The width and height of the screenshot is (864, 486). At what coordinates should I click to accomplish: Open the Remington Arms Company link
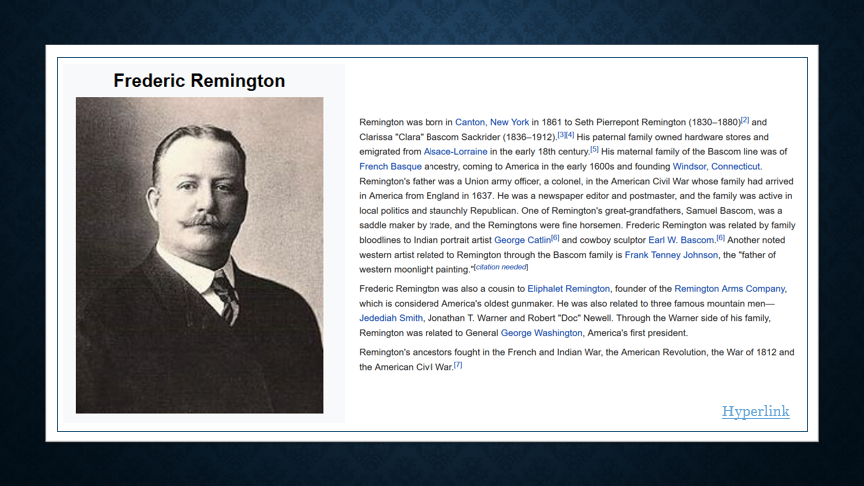click(730, 289)
